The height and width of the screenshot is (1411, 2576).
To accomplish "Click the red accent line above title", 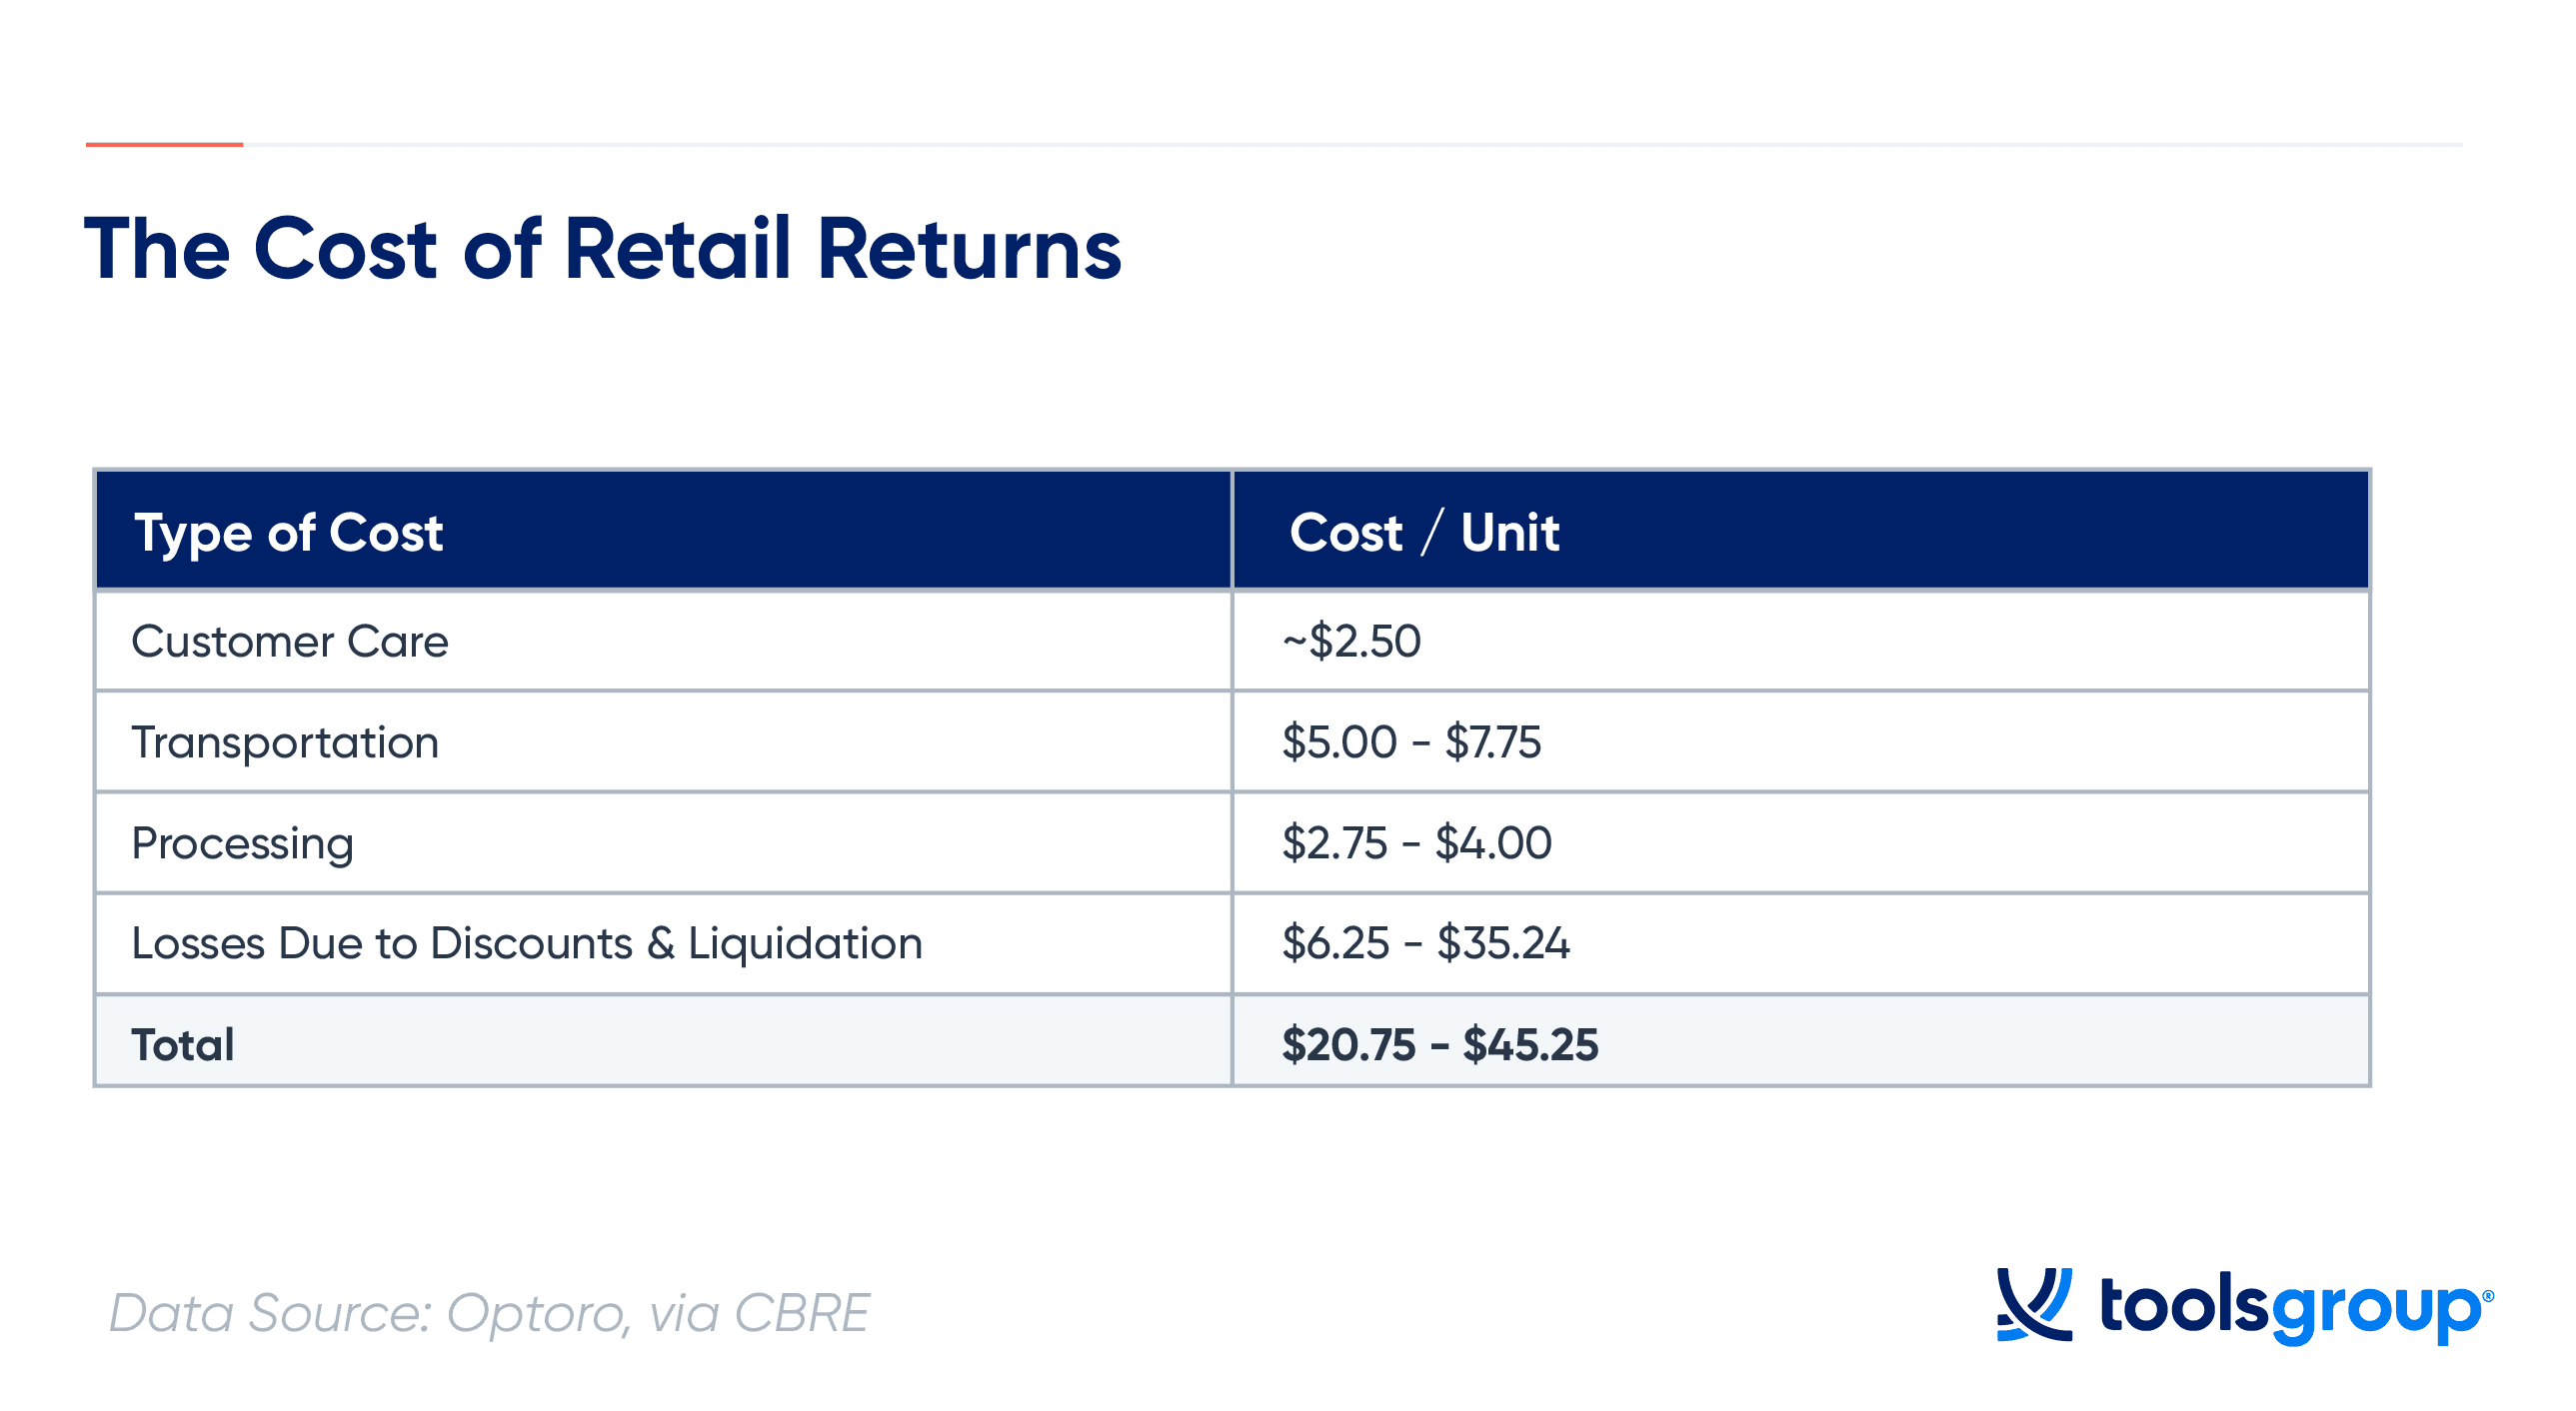I will (x=164, y=145).
